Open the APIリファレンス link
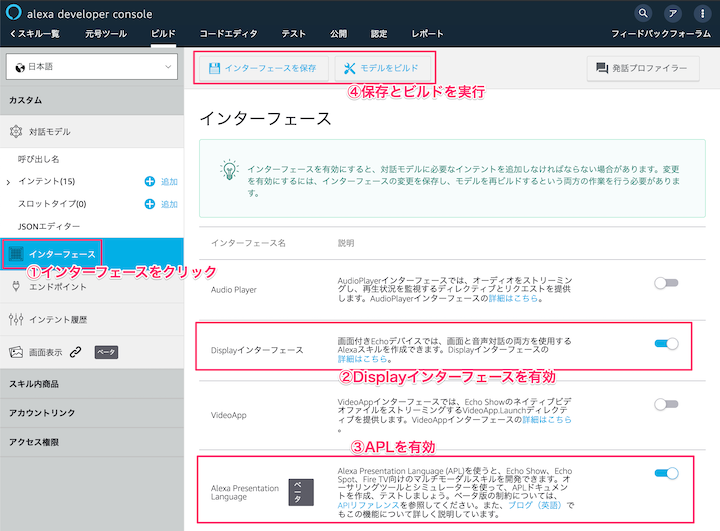The width and height of the screenshot is (720, 531). 368,505
